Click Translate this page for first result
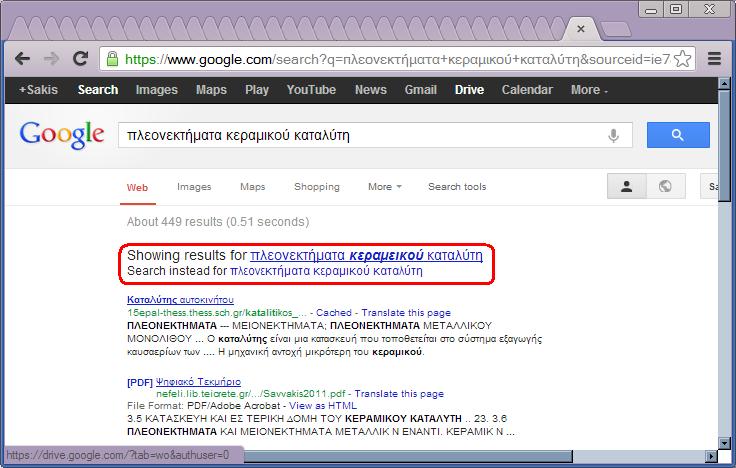The width and height of the screenshot is (736, 468). 406,313
